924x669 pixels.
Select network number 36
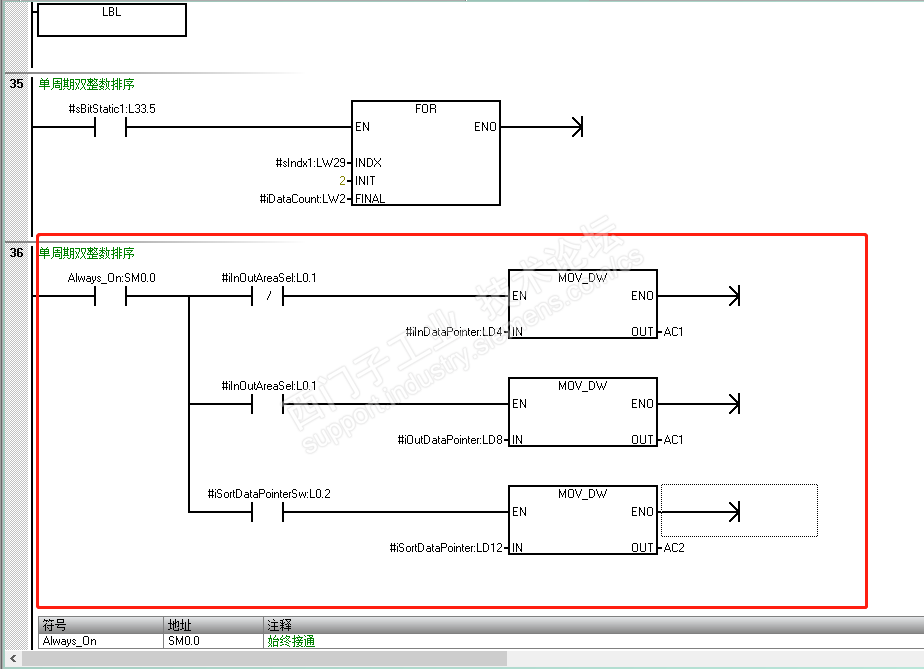click(16, 253)
